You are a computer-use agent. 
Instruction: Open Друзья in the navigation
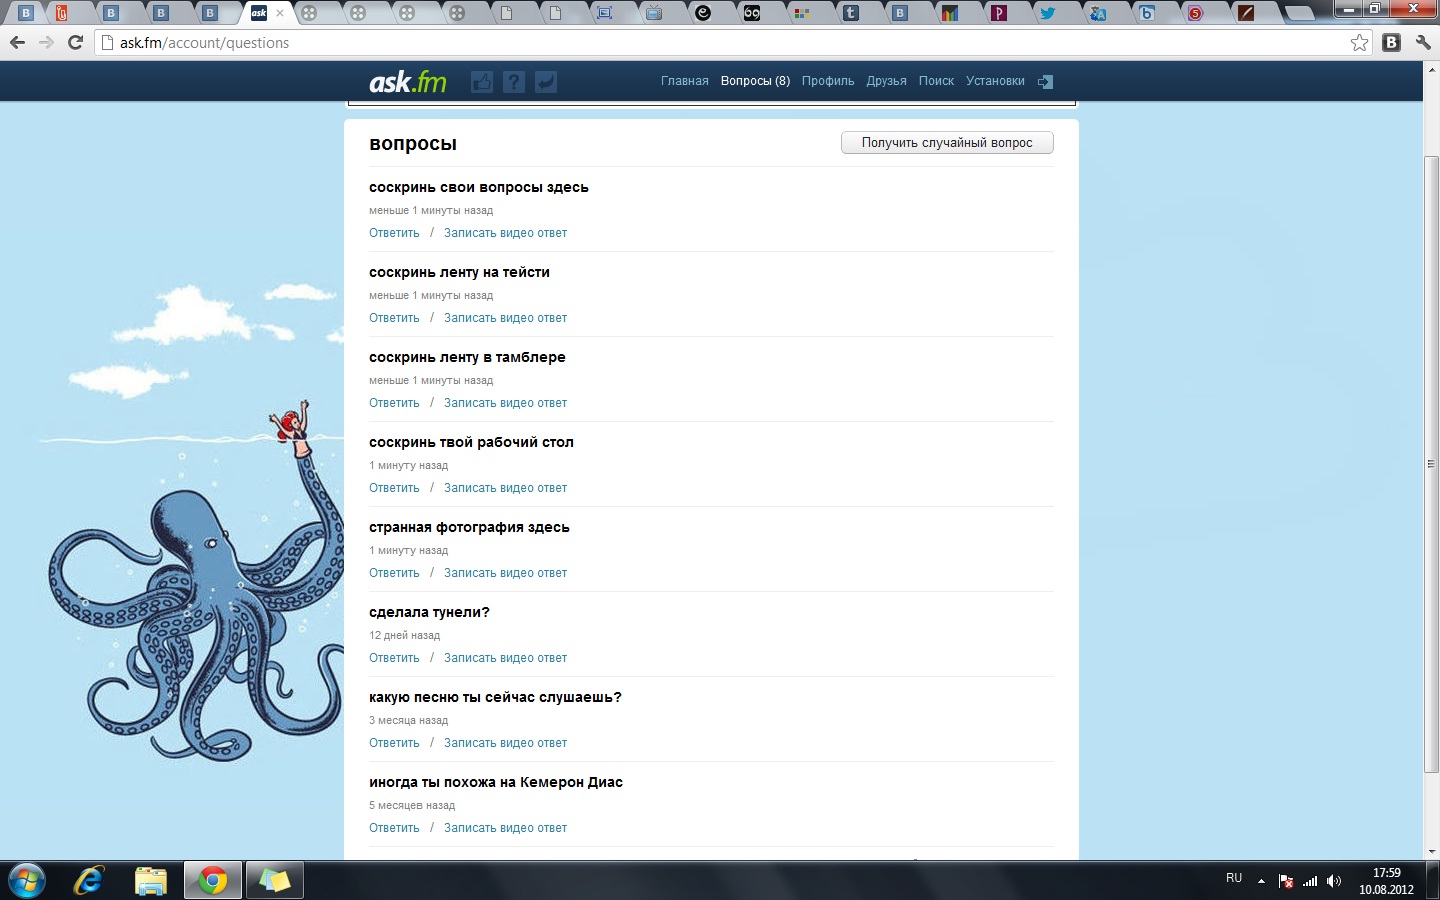(886, 81)
